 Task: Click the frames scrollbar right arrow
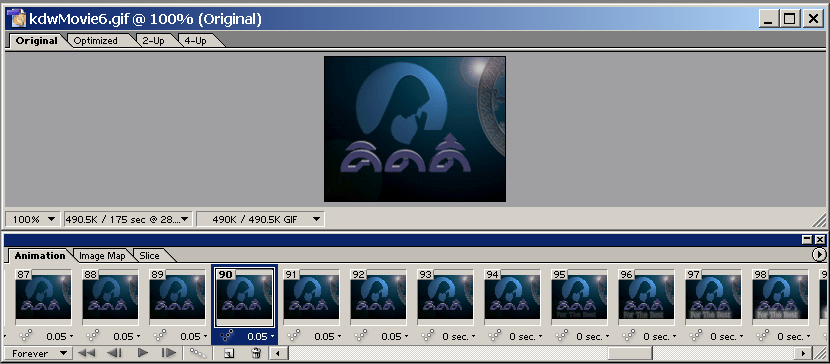pyautogui.click(x=804, y=353)
